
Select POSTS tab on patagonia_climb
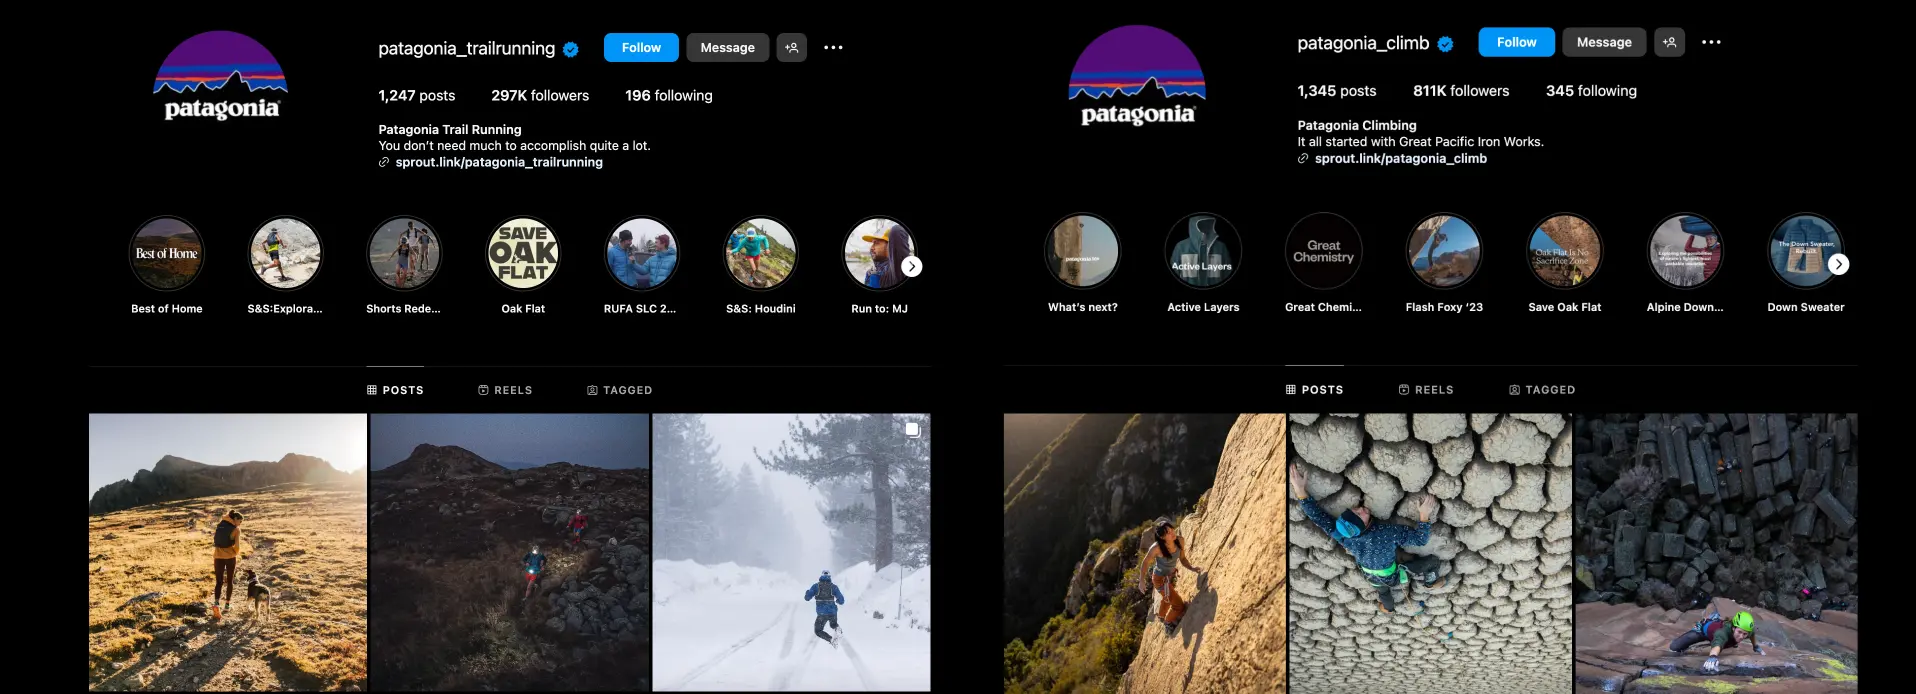1315,389
